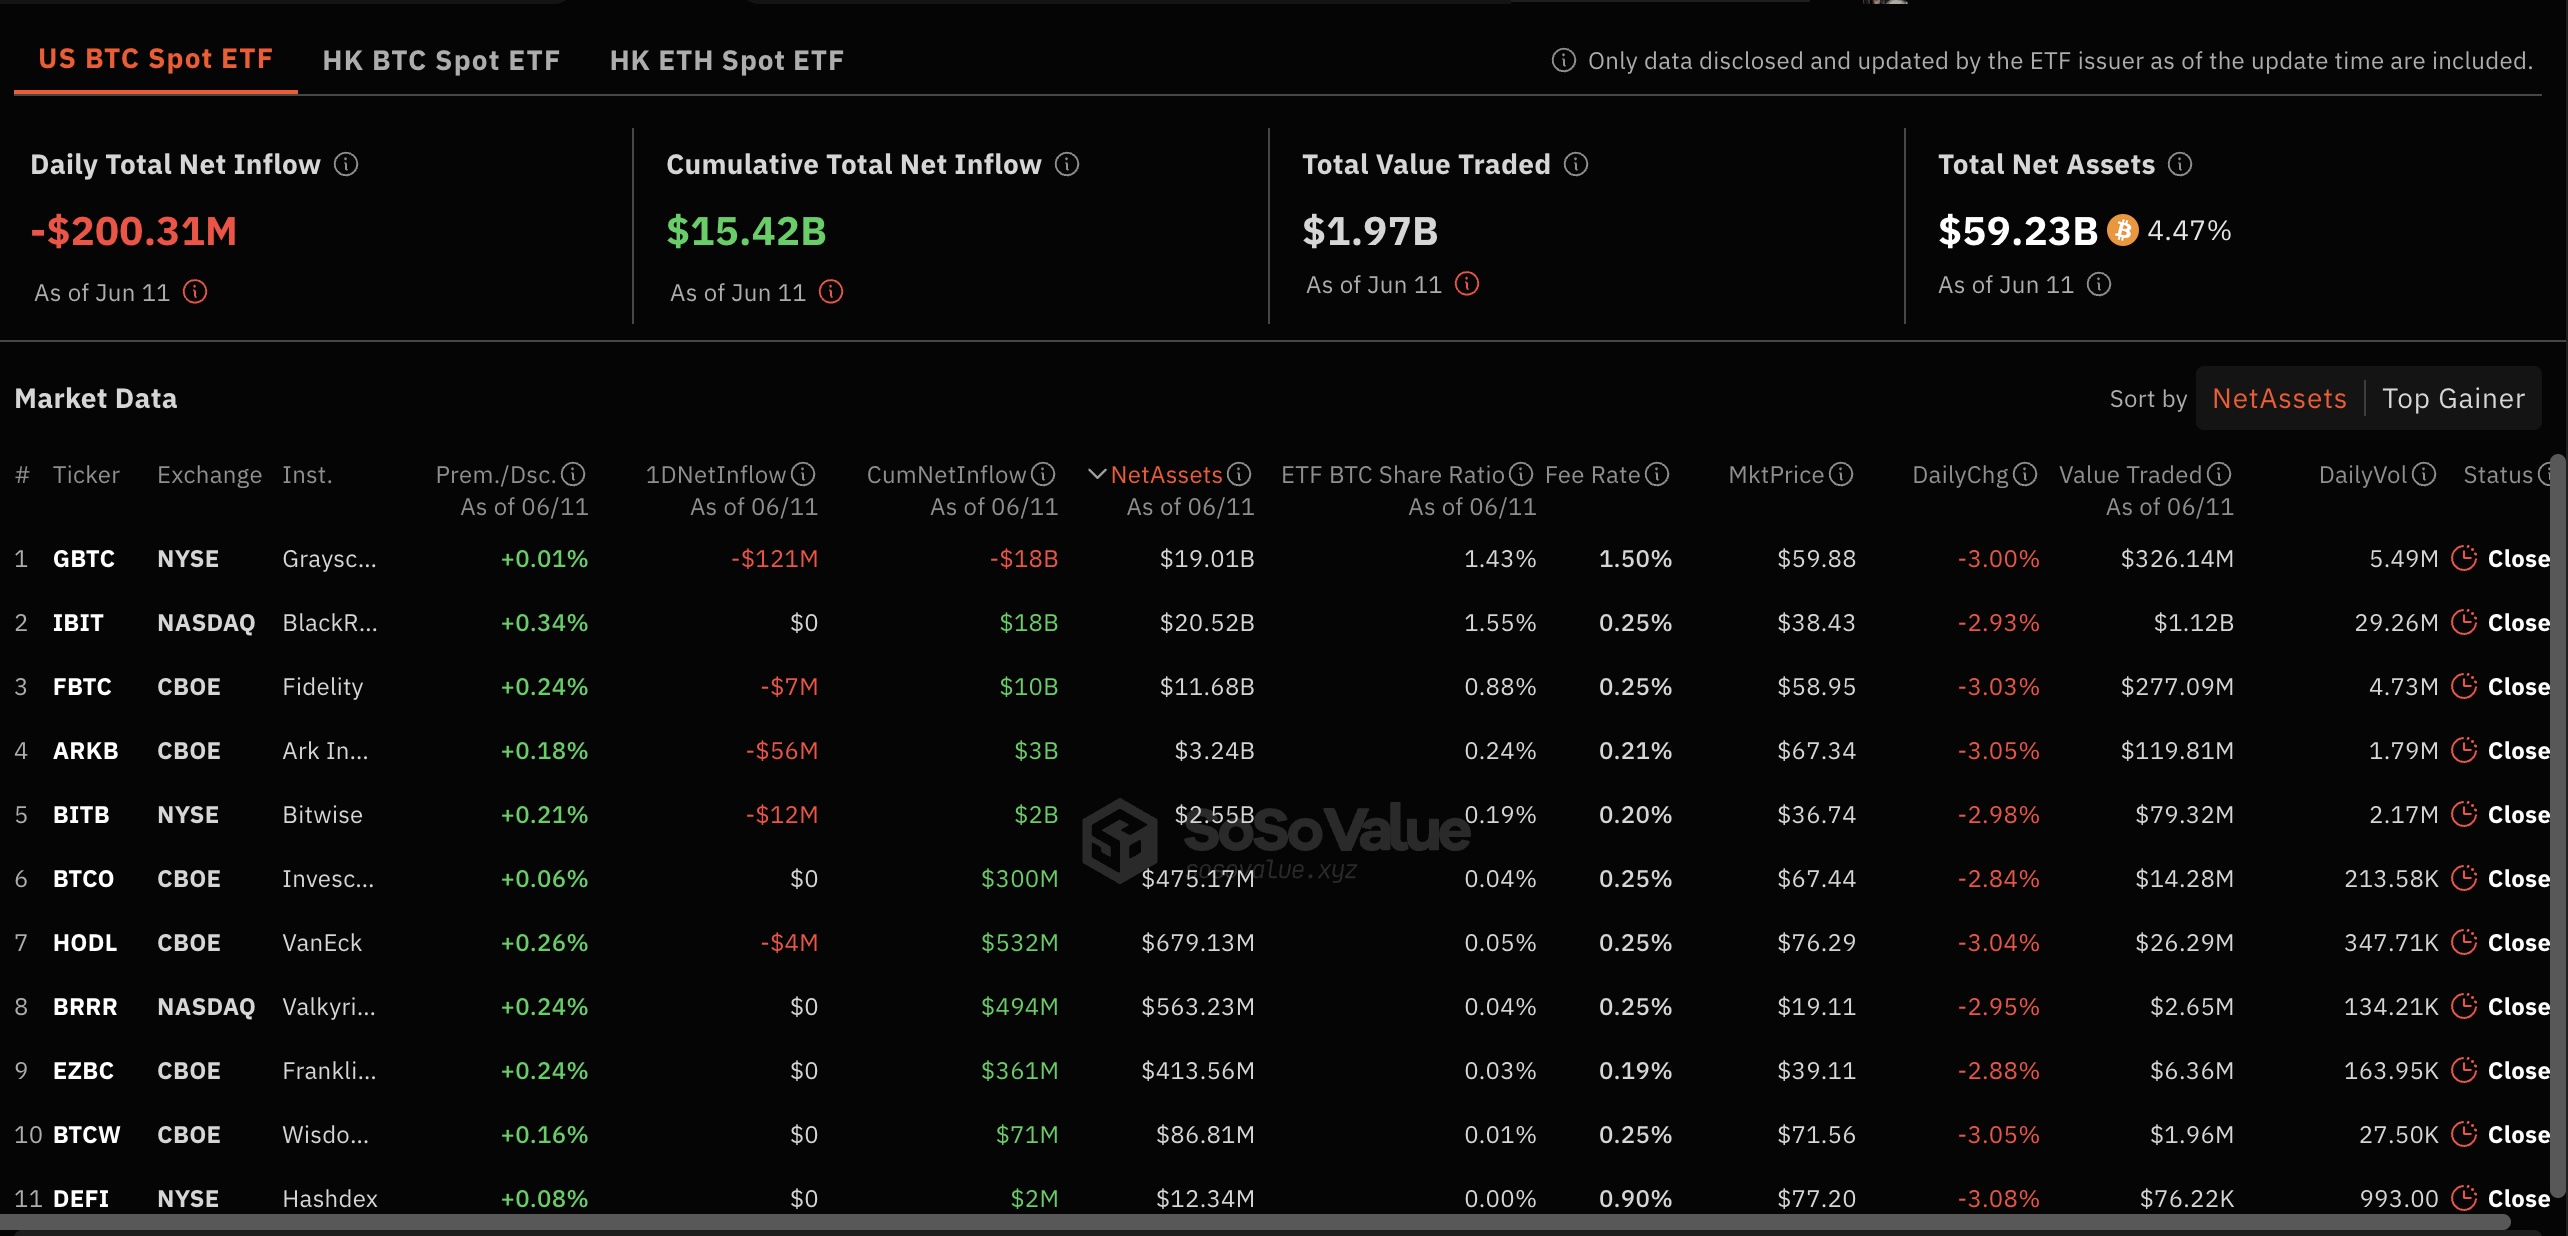The height and width of the screenshot is (1236, 2568).
Task: Toggle sort arrow on NetAssets column header
Action: click(1096, 474)
